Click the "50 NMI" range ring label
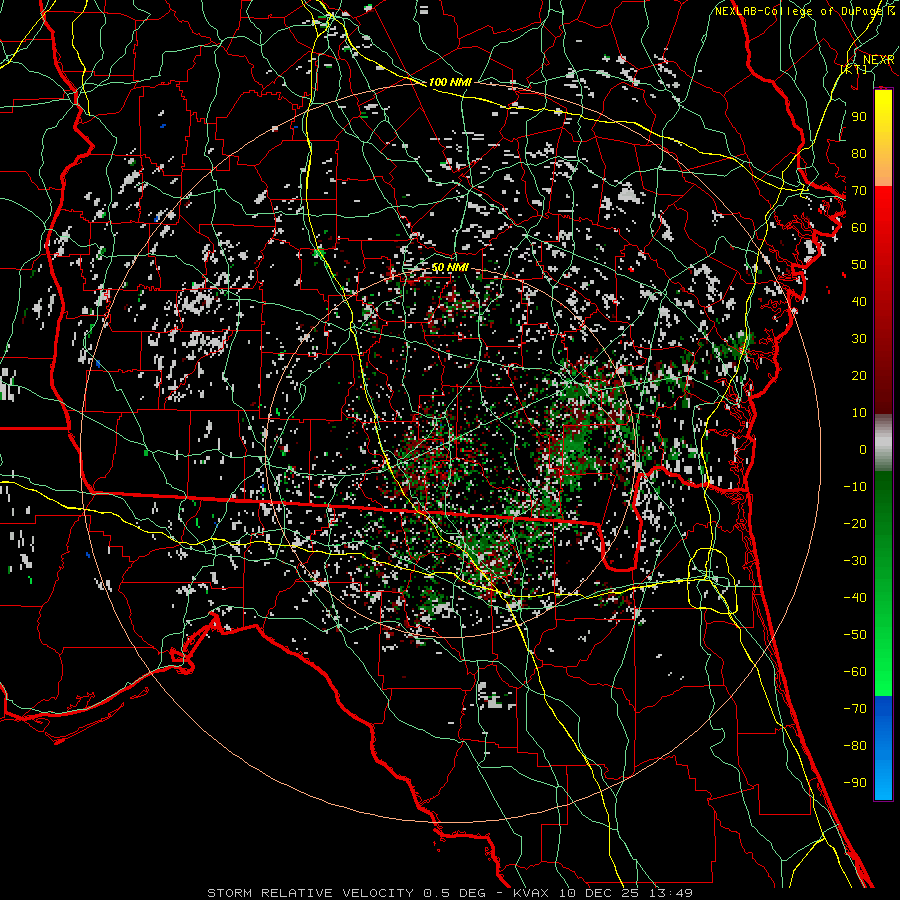The image size is (900, 900). (x=450, y=267)
